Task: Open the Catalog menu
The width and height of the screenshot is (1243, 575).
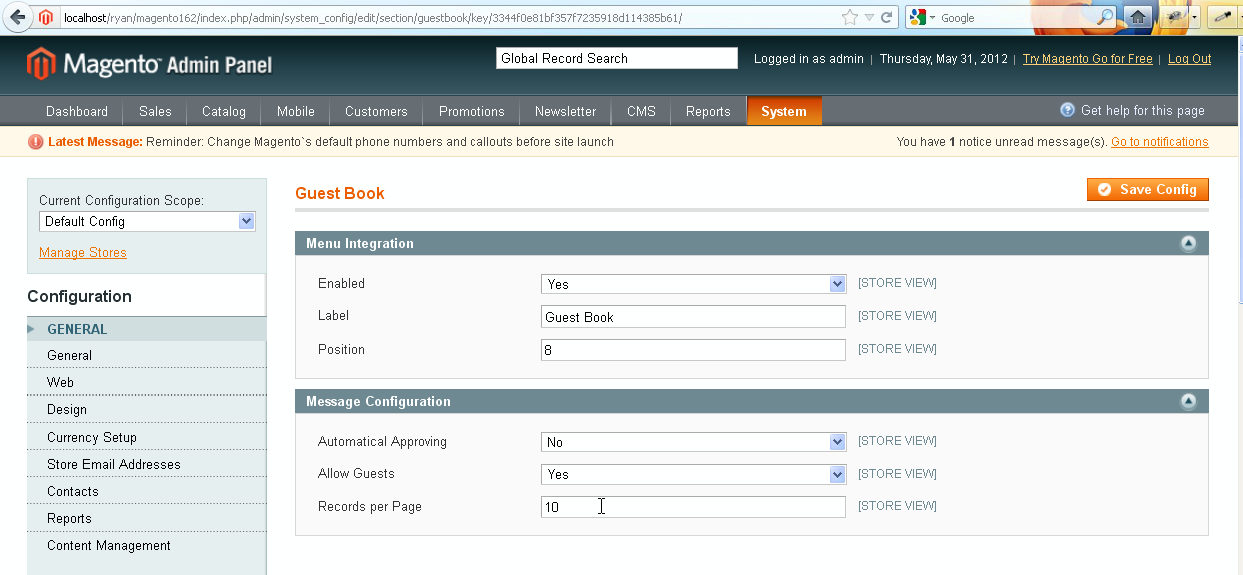Action: coord(223,111)
